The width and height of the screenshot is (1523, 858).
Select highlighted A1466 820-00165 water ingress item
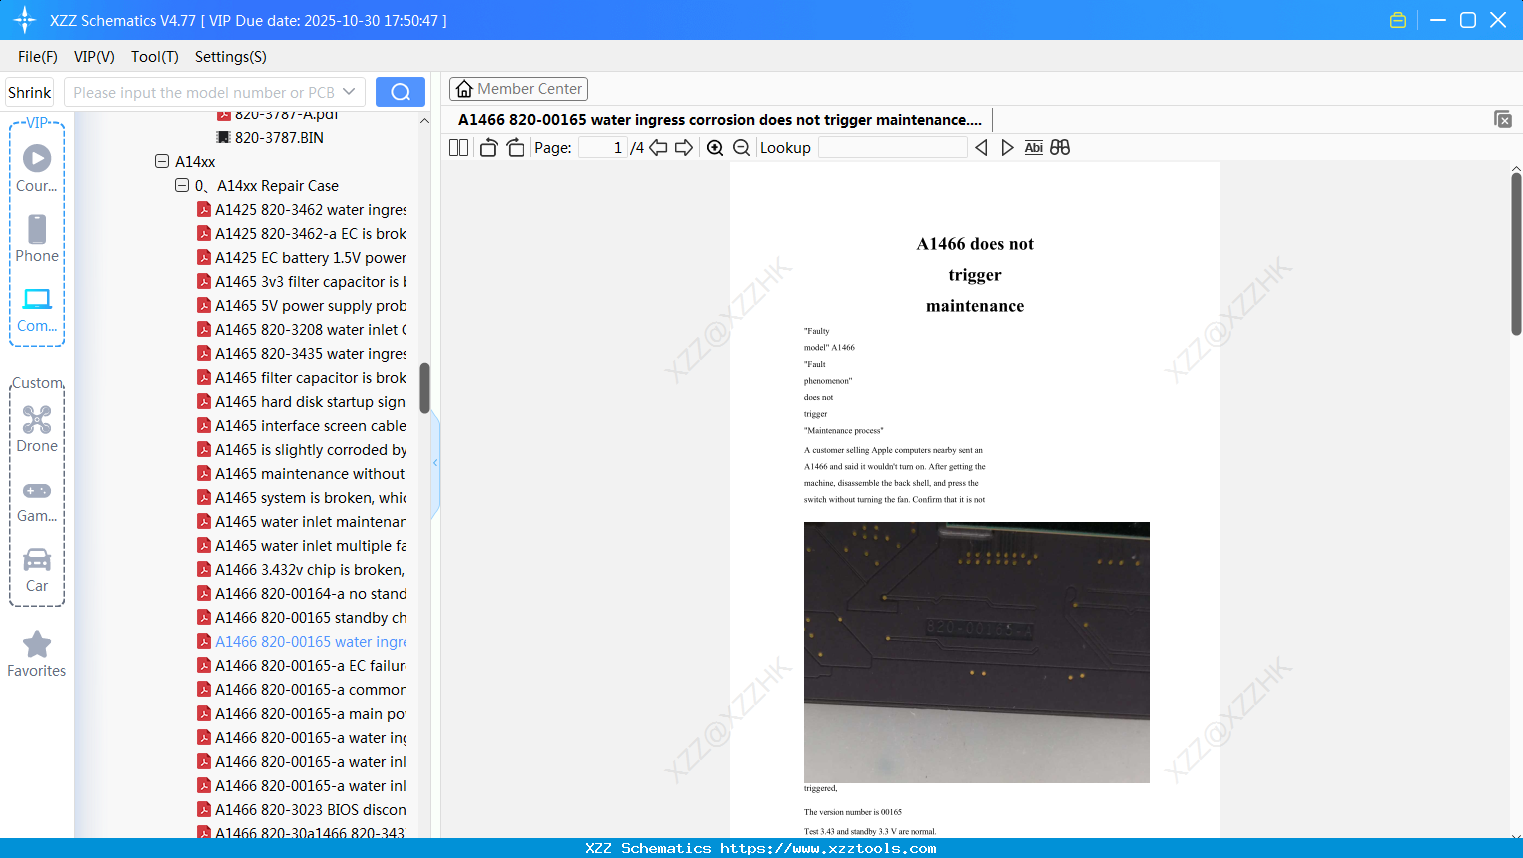pos(302,641)
